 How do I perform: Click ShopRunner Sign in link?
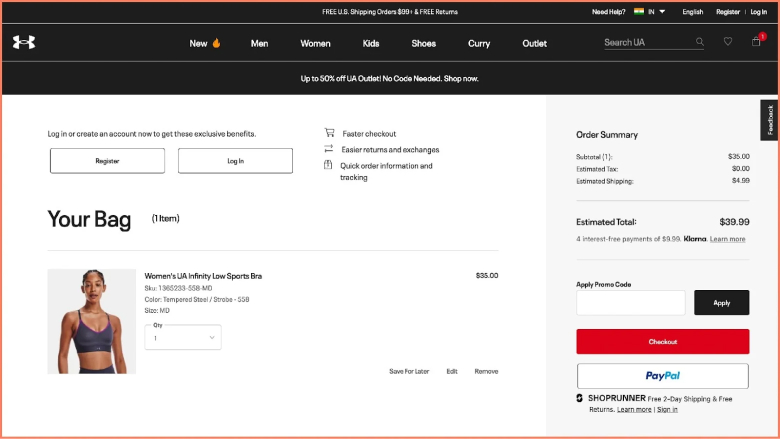coord(667,410)
